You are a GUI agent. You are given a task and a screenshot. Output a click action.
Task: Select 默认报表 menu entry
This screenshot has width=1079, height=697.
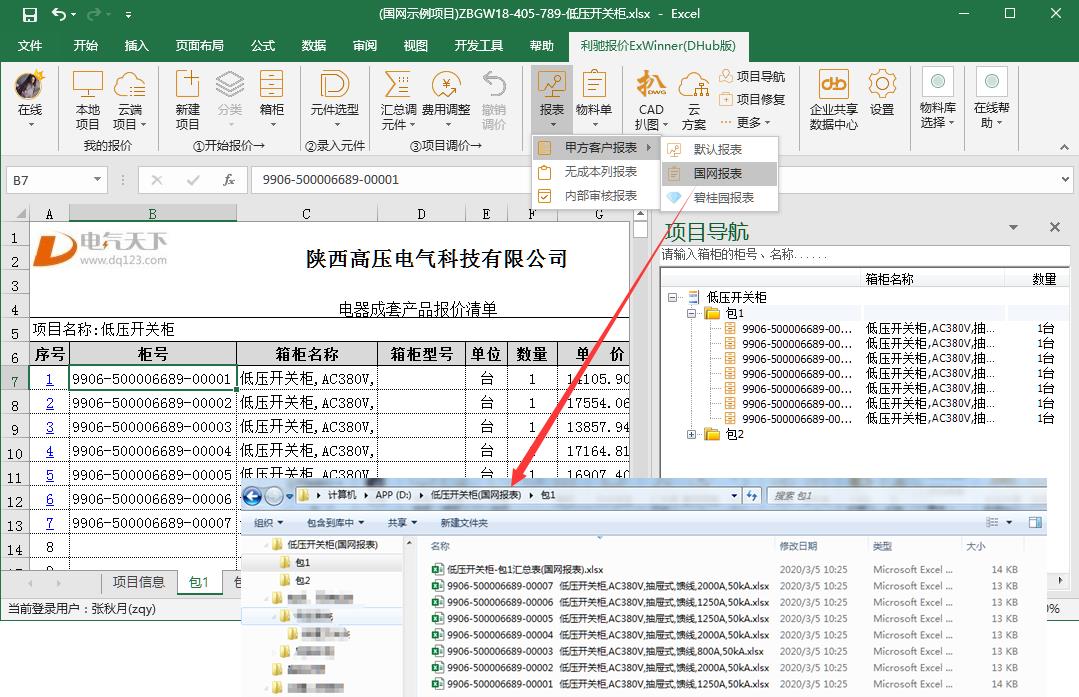719,149
